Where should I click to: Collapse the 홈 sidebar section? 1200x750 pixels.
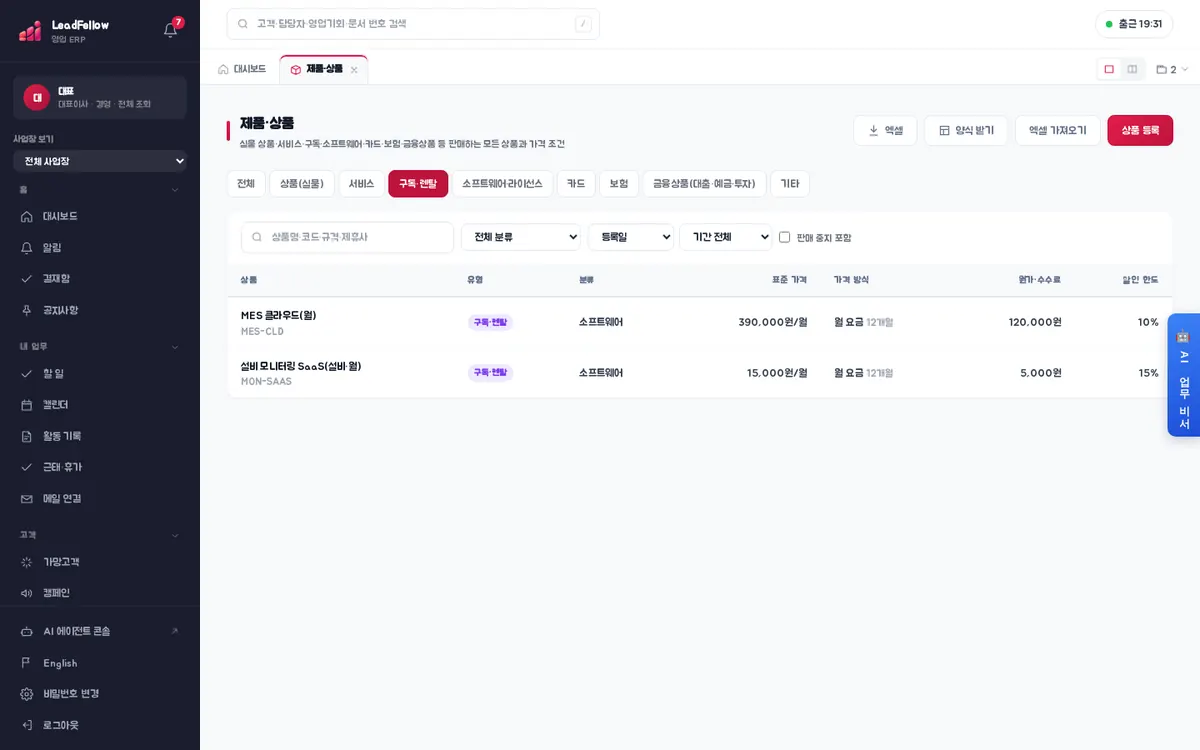pos(175,189)
